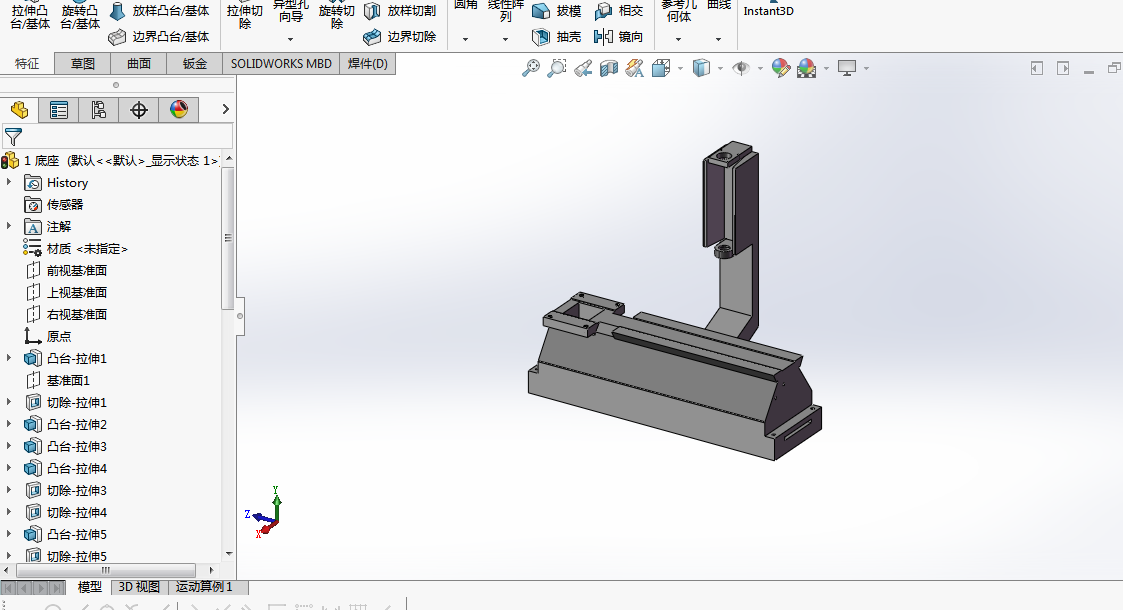Click the Previous View icon
The image size is (1123, 610).
tap(583, 68)
